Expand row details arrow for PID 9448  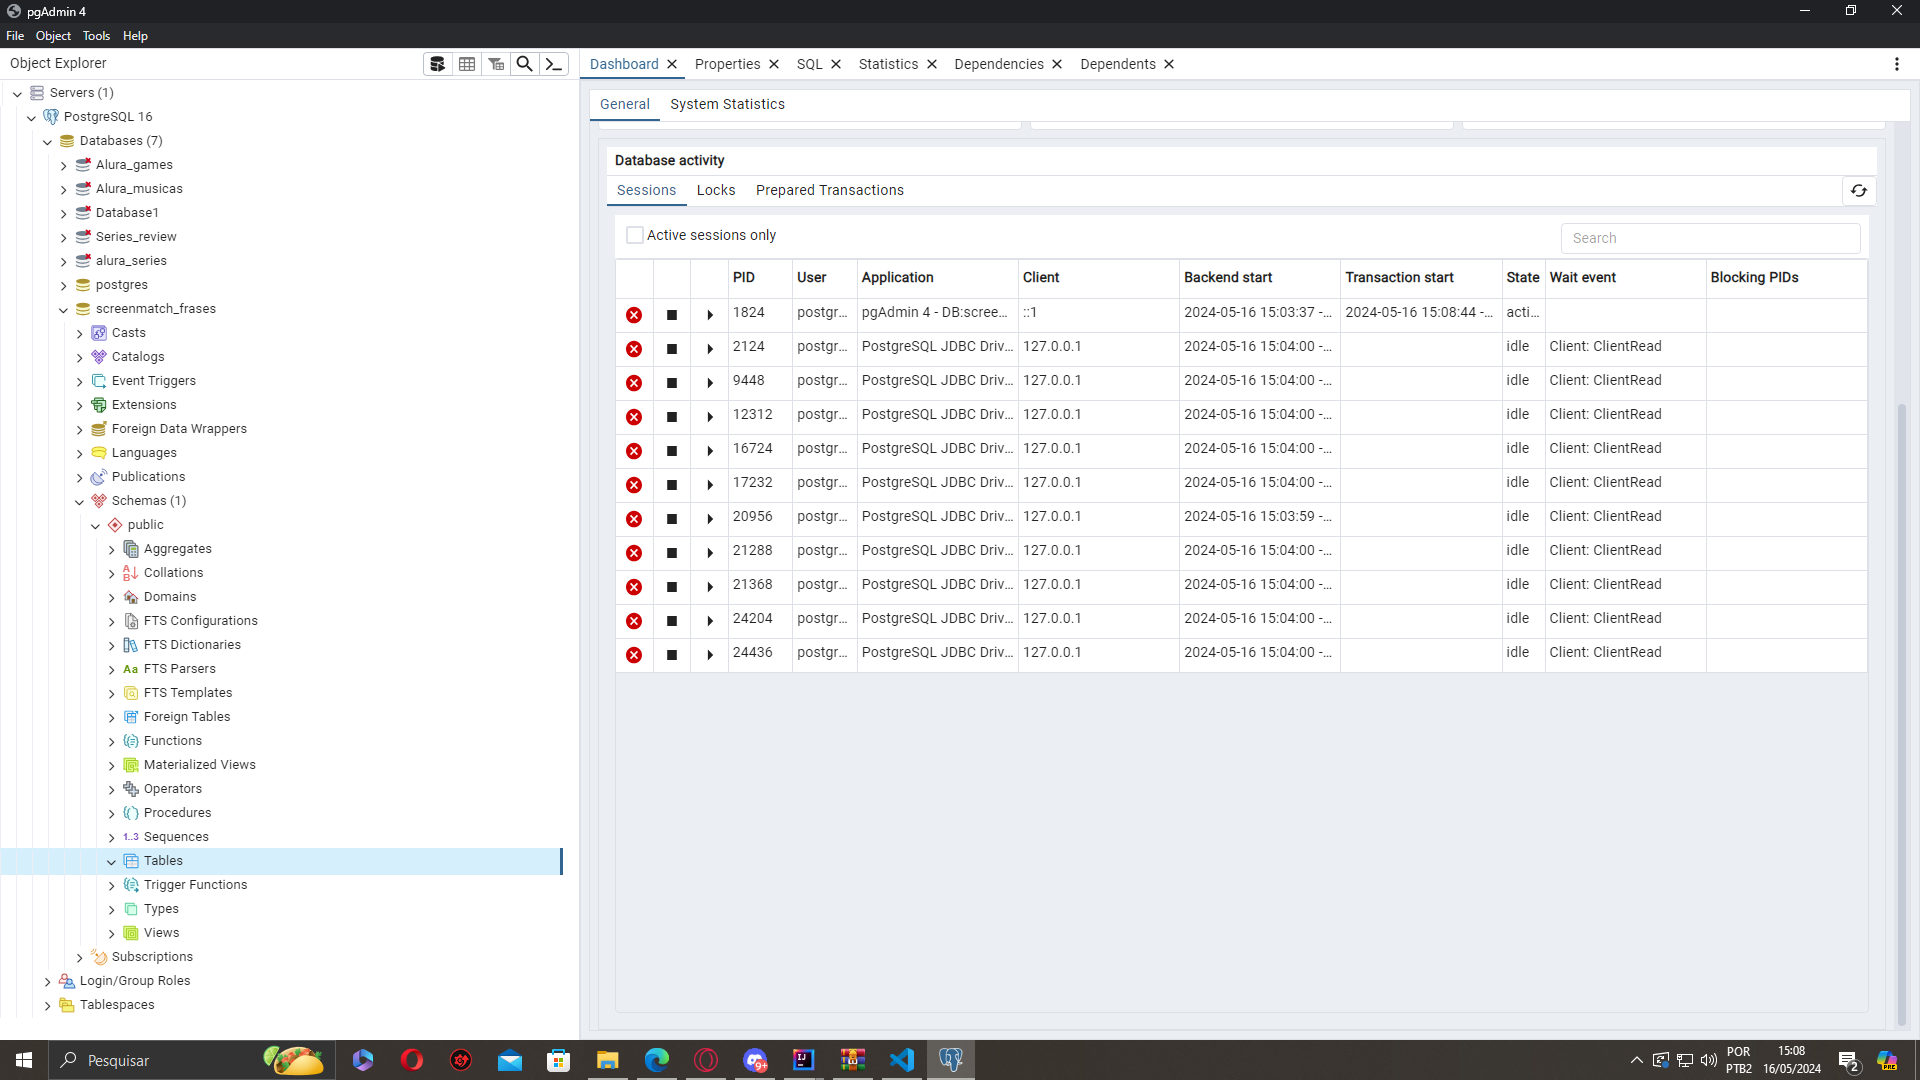point(711,382)
